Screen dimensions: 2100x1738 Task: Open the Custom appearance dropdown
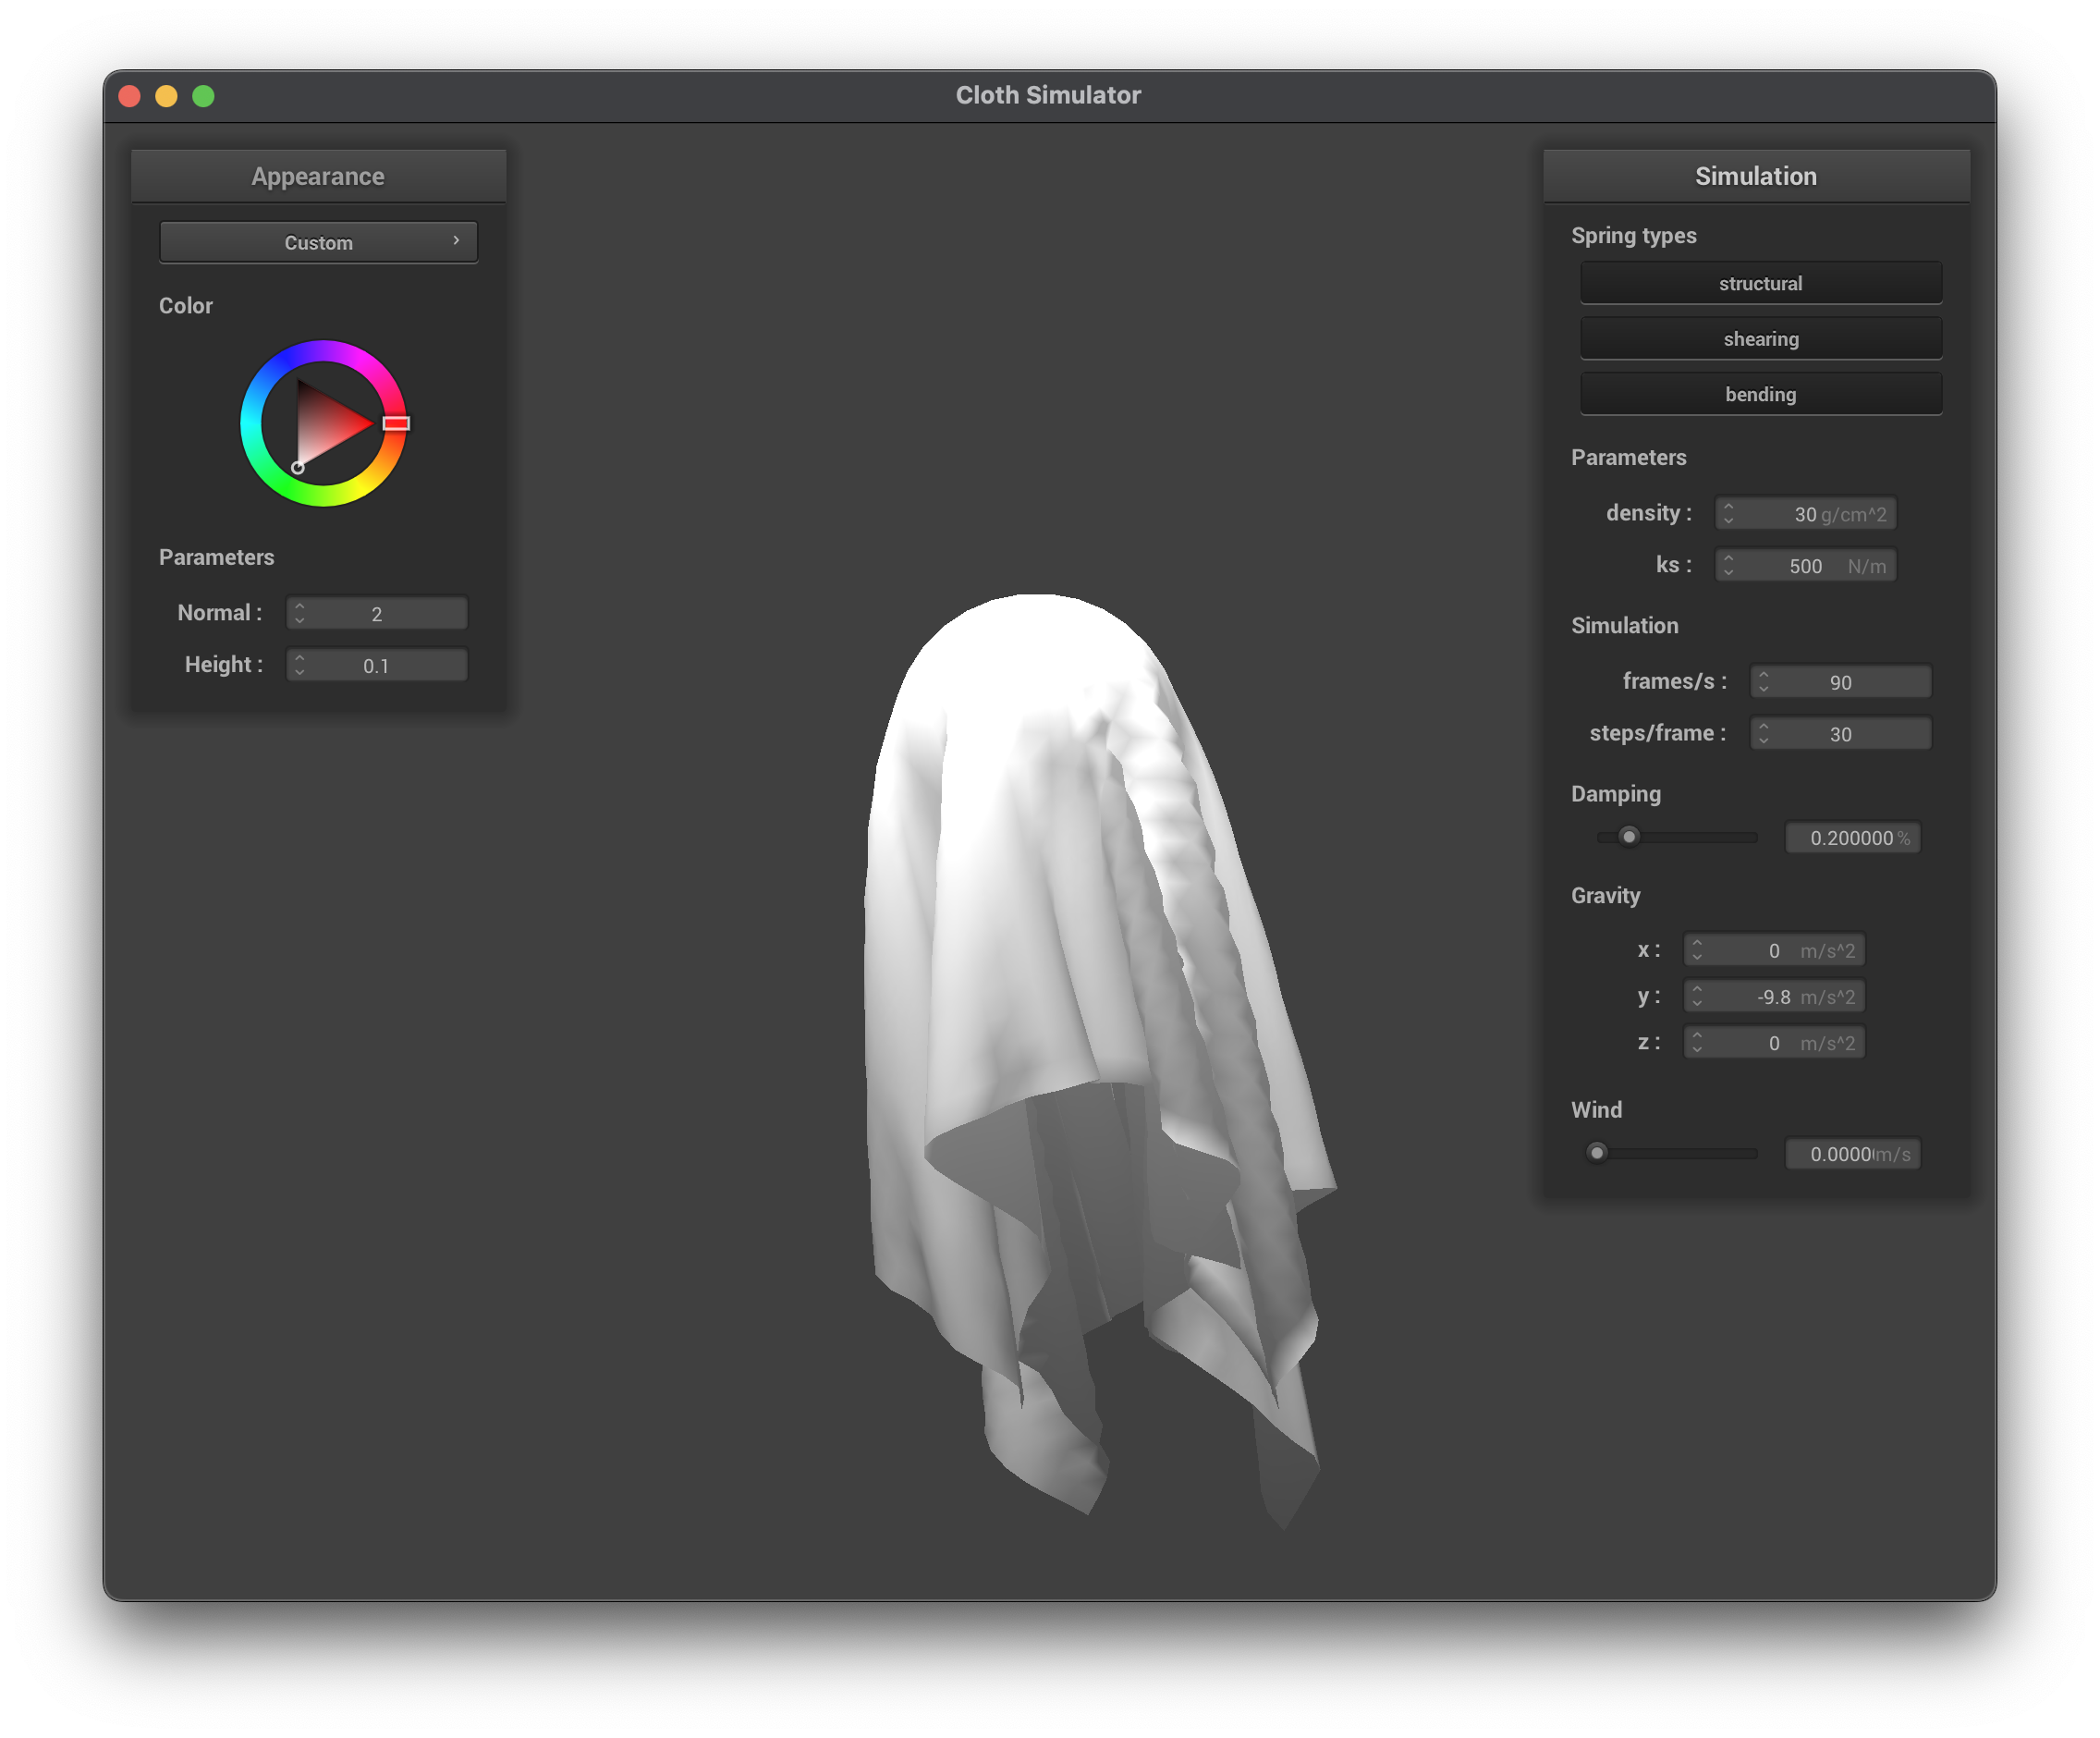[318, 242]
